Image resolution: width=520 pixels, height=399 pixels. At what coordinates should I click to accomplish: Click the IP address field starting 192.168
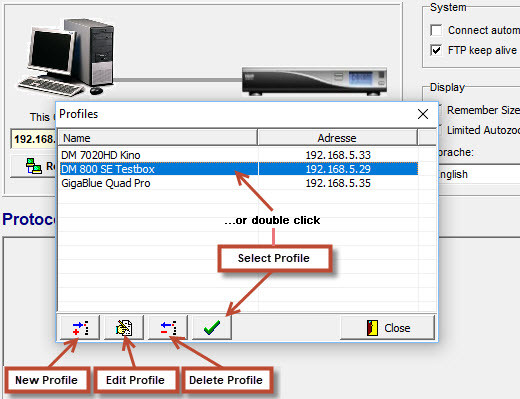click(x=33, y=139)
